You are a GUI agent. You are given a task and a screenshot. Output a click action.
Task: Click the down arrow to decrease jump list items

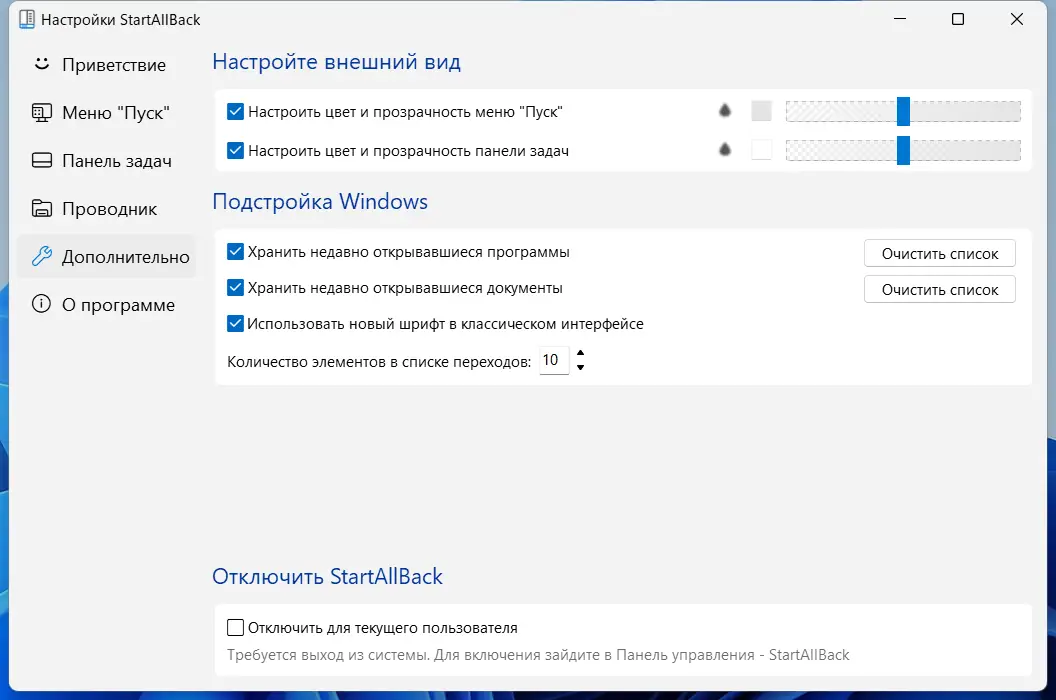coord(580,366)
